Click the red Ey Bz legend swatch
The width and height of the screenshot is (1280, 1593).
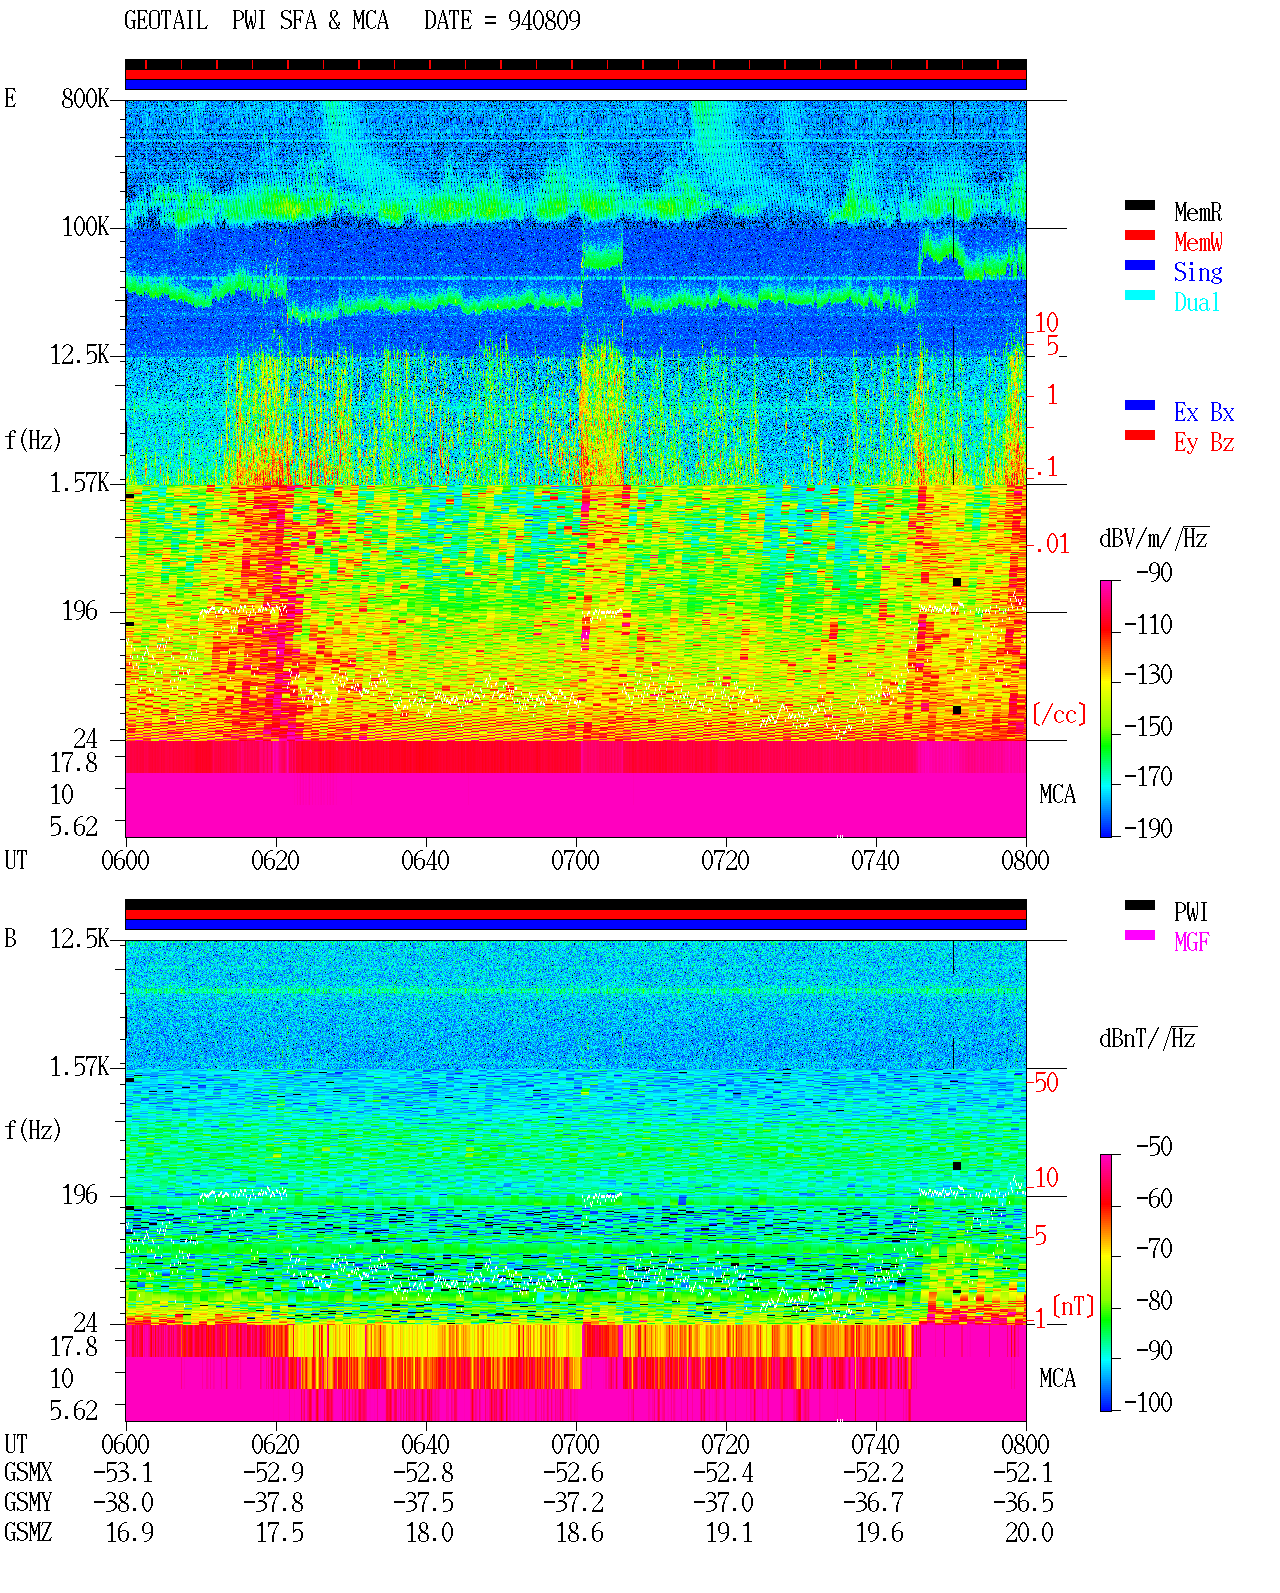[x=1139, y=435]
